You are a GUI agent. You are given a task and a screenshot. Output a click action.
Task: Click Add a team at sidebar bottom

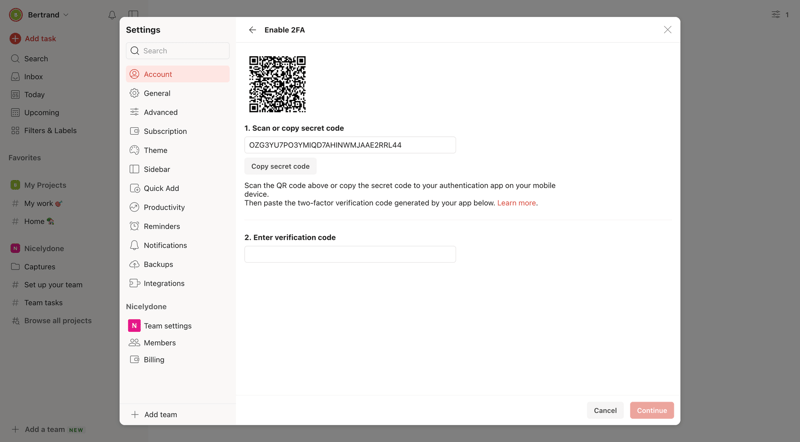[45, 429]
